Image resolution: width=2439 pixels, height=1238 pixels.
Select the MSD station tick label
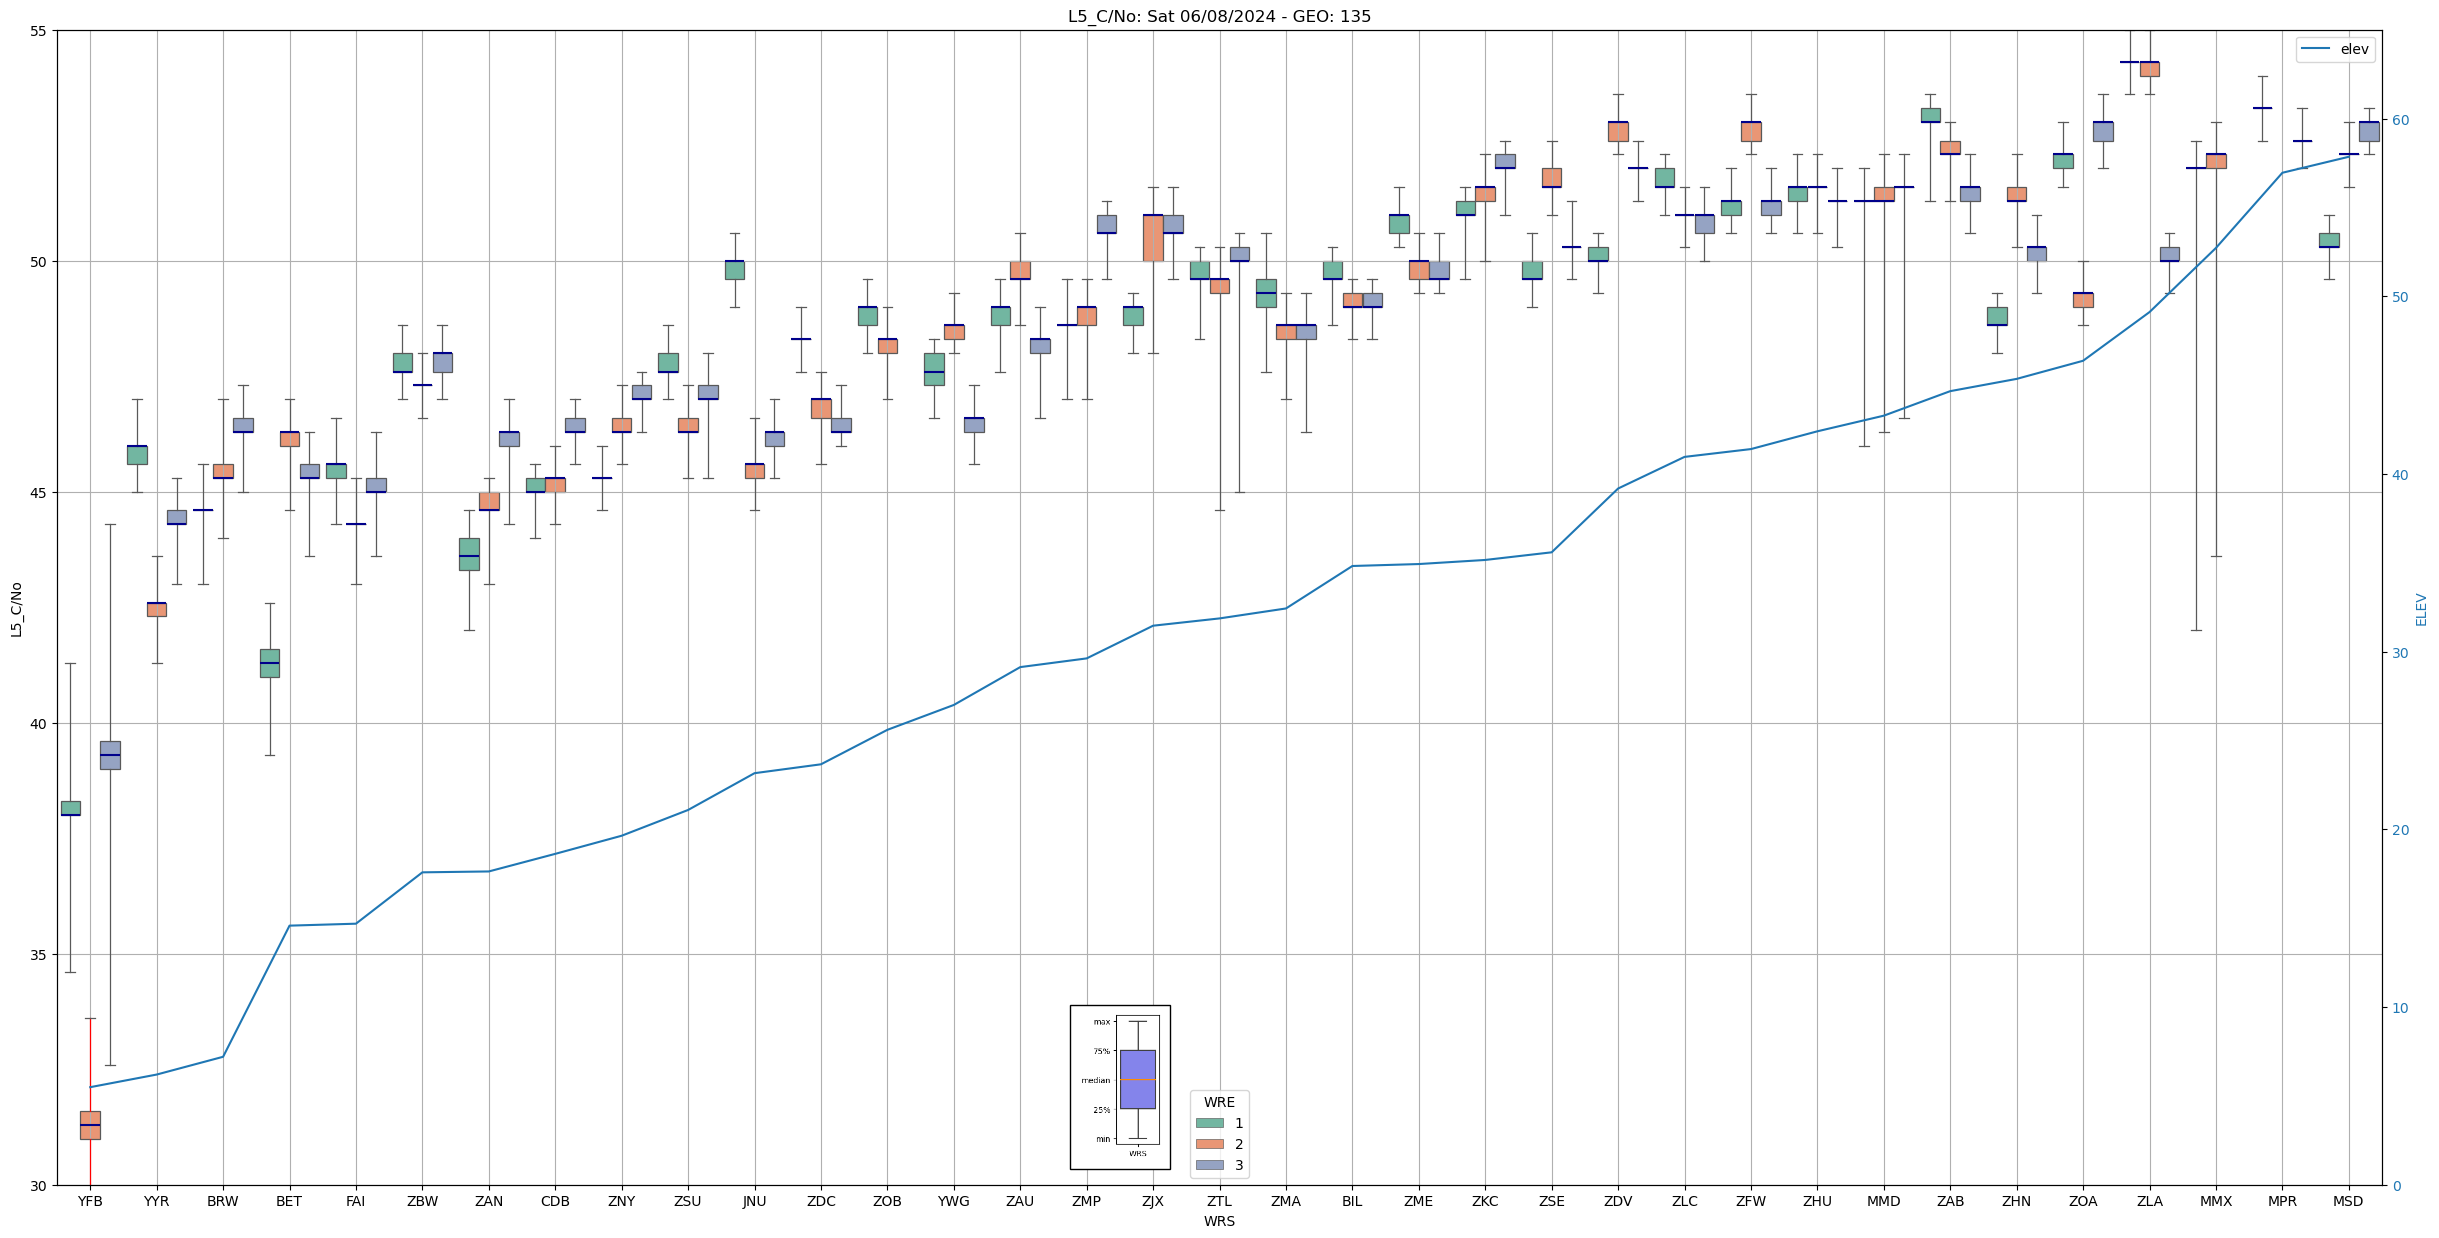(x=2348, y=1201)
